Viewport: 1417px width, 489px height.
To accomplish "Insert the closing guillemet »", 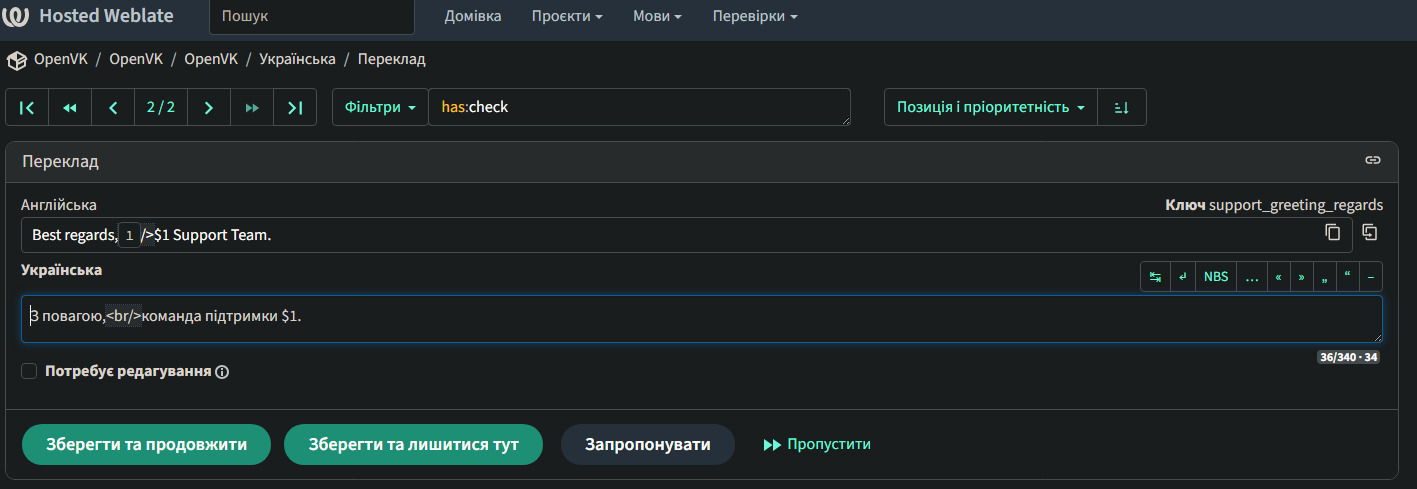I will pos(1302,277).
